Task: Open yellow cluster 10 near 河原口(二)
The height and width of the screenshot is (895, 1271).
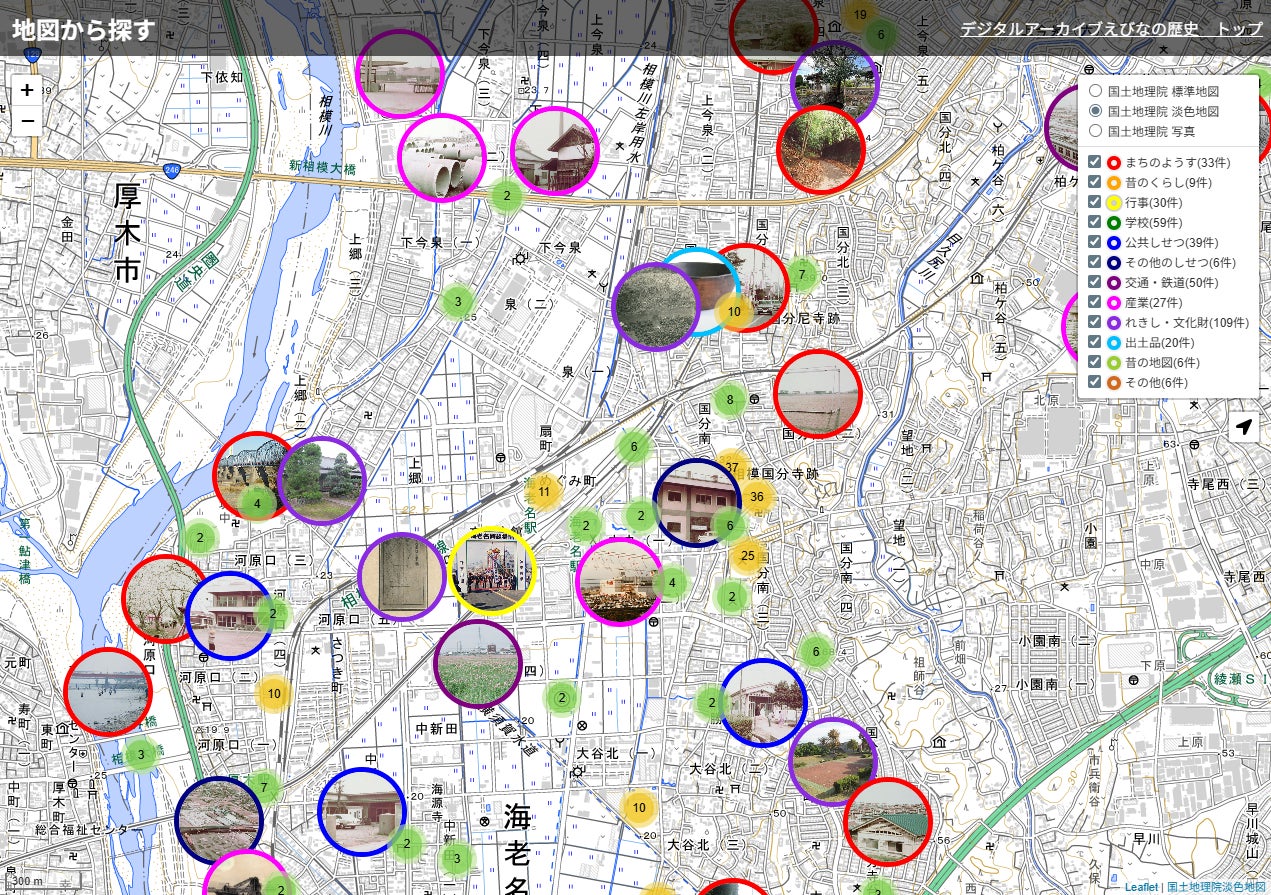Action: 274,693
